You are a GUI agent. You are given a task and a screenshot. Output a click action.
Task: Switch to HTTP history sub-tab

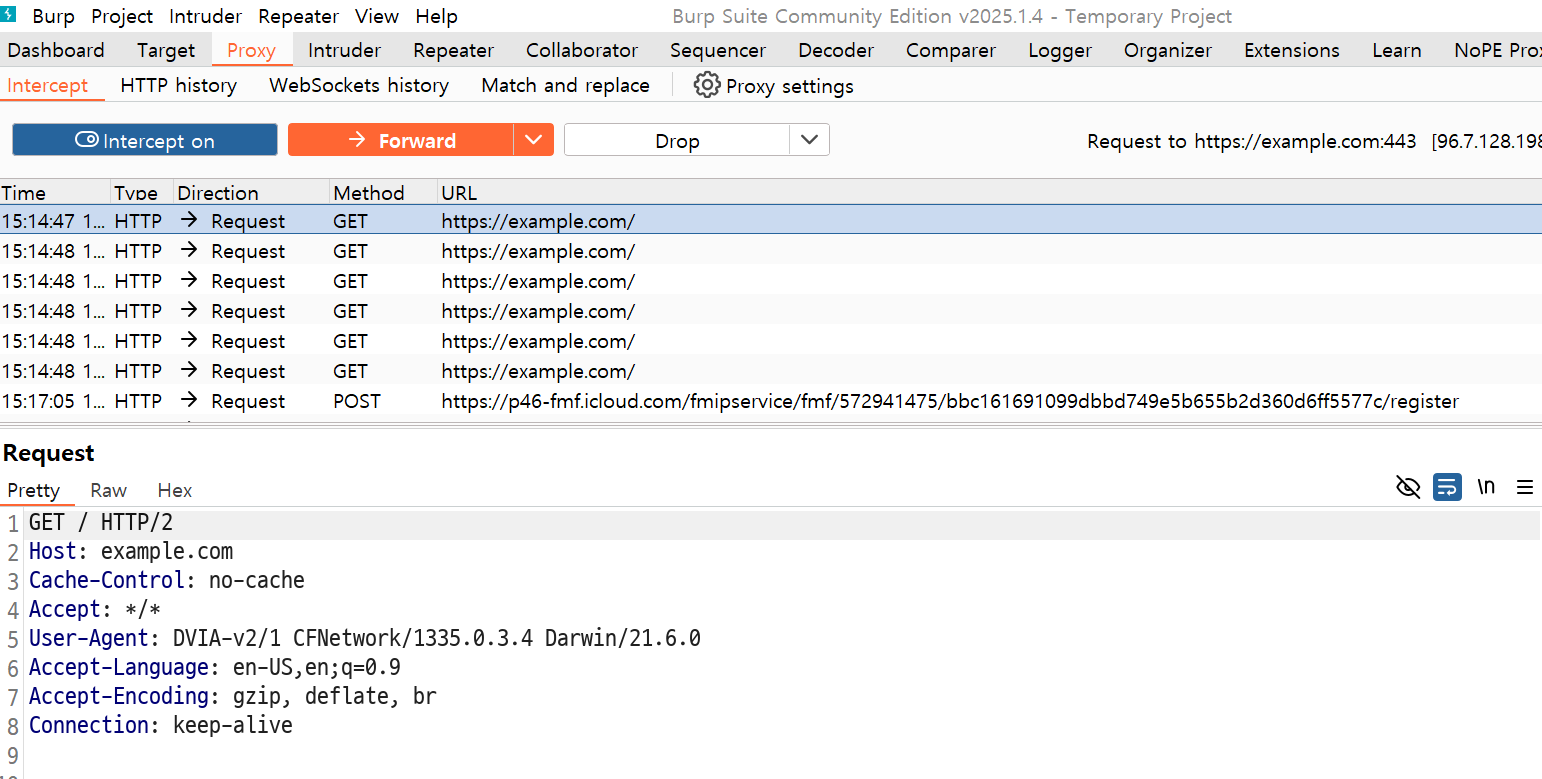[x=179, y=85]
